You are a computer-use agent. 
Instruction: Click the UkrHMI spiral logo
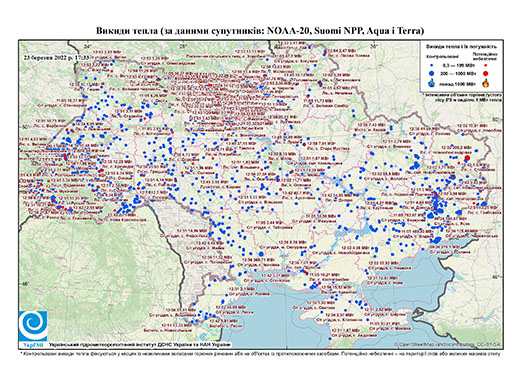(x=33, y=326)
